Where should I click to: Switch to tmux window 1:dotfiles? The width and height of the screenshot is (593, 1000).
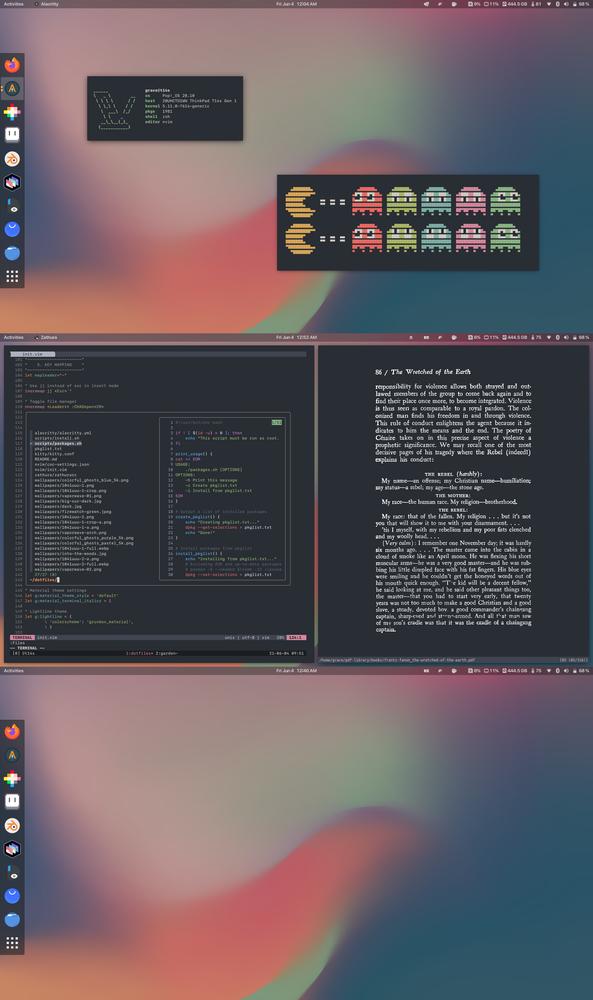pos(138,653)
